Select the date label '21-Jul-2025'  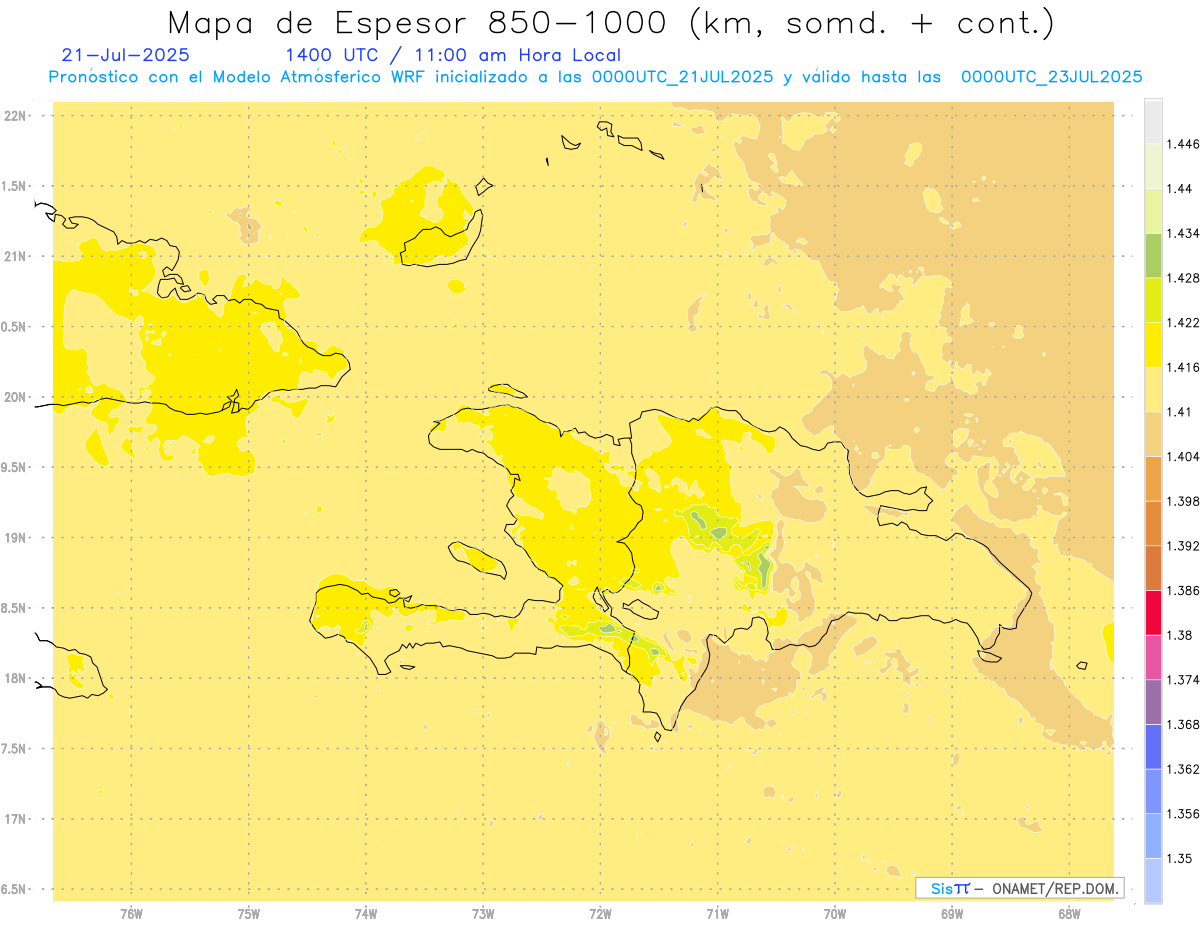pyautogui.click(x=125, y=55)
